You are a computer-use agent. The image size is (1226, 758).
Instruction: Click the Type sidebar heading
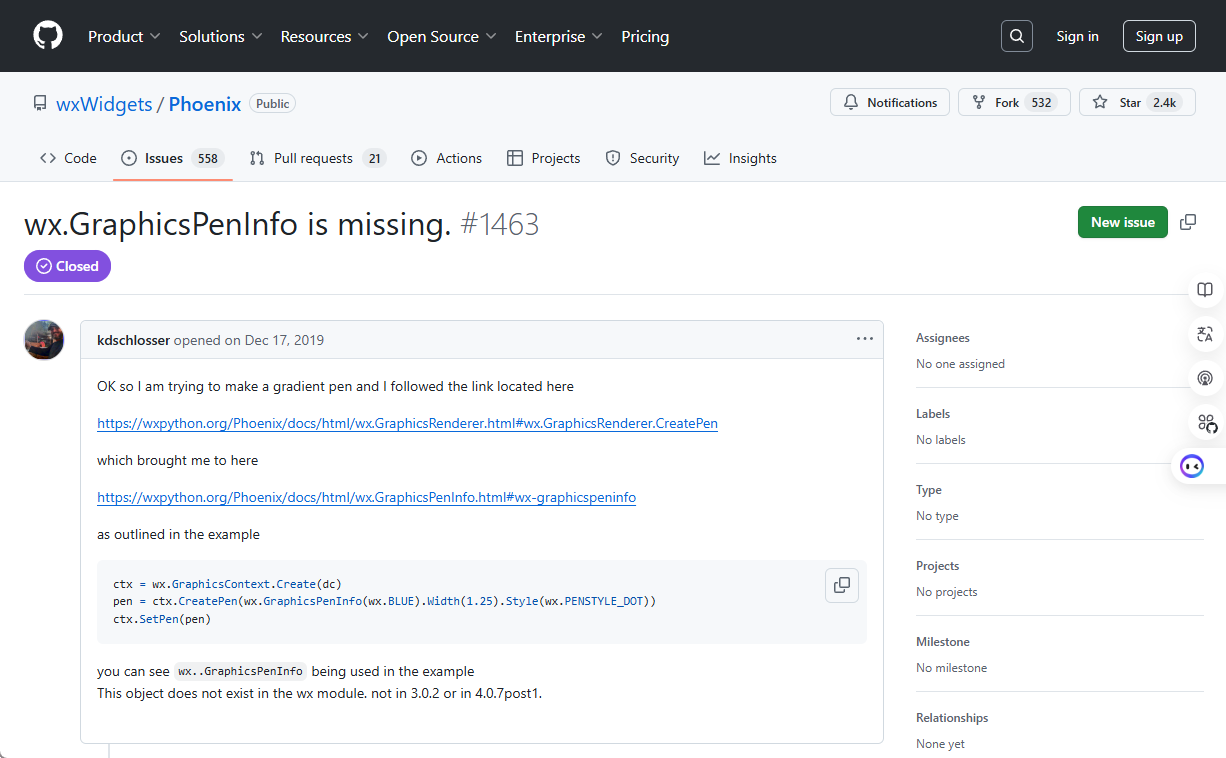click(x=929, y=490)
